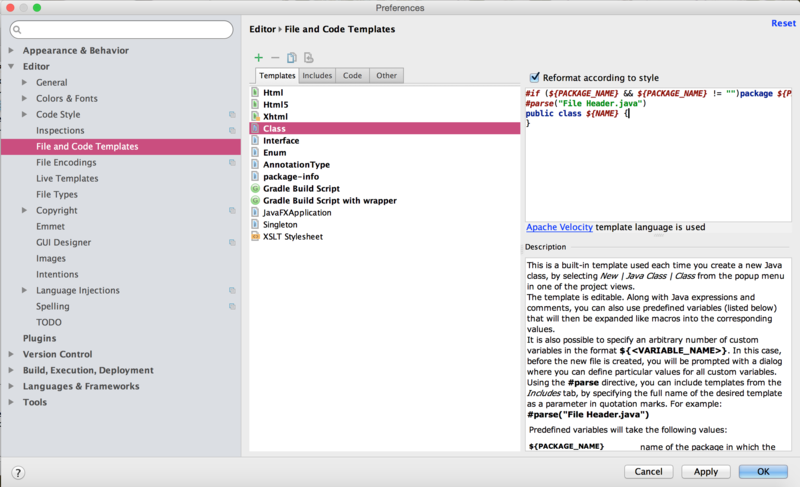
Task: Expand the Appearance & Behavior section
Action: (x=11, y=50)
